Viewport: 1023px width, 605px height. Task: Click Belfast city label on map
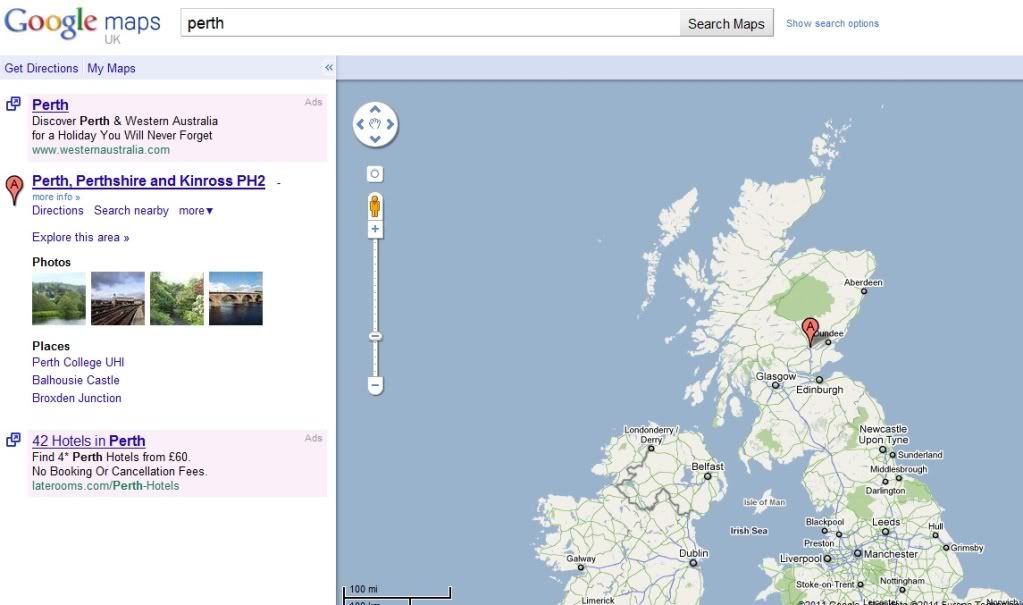[707, 467]
